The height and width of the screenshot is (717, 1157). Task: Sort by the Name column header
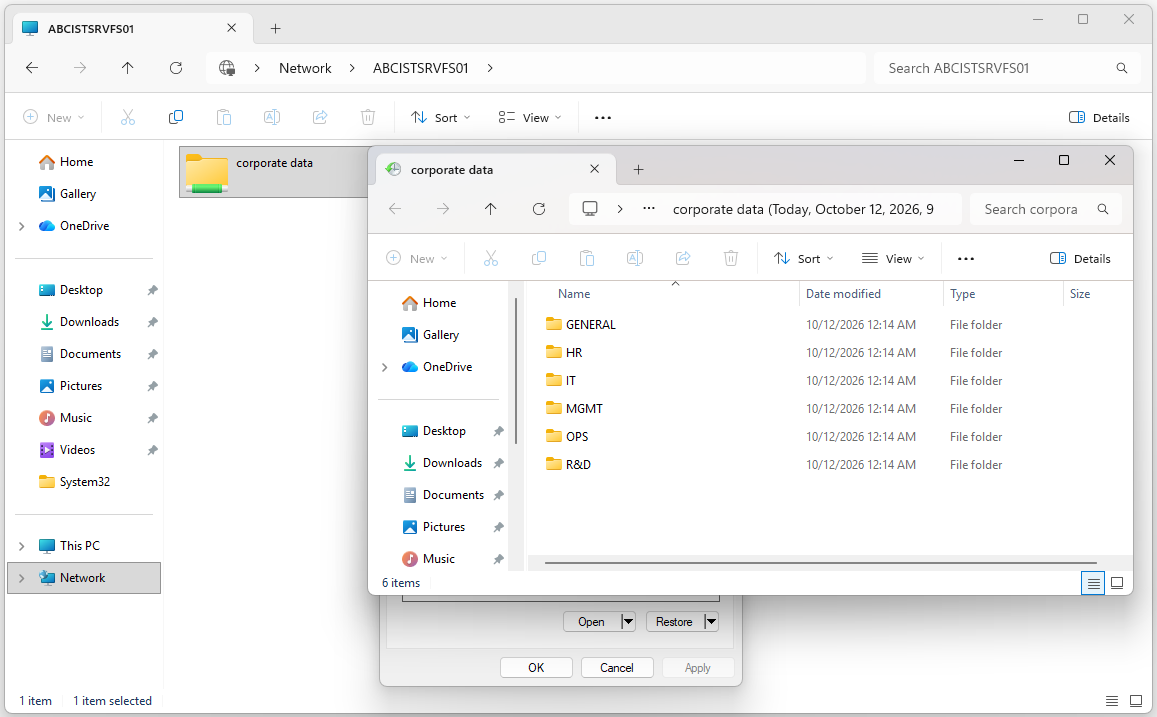574,294
